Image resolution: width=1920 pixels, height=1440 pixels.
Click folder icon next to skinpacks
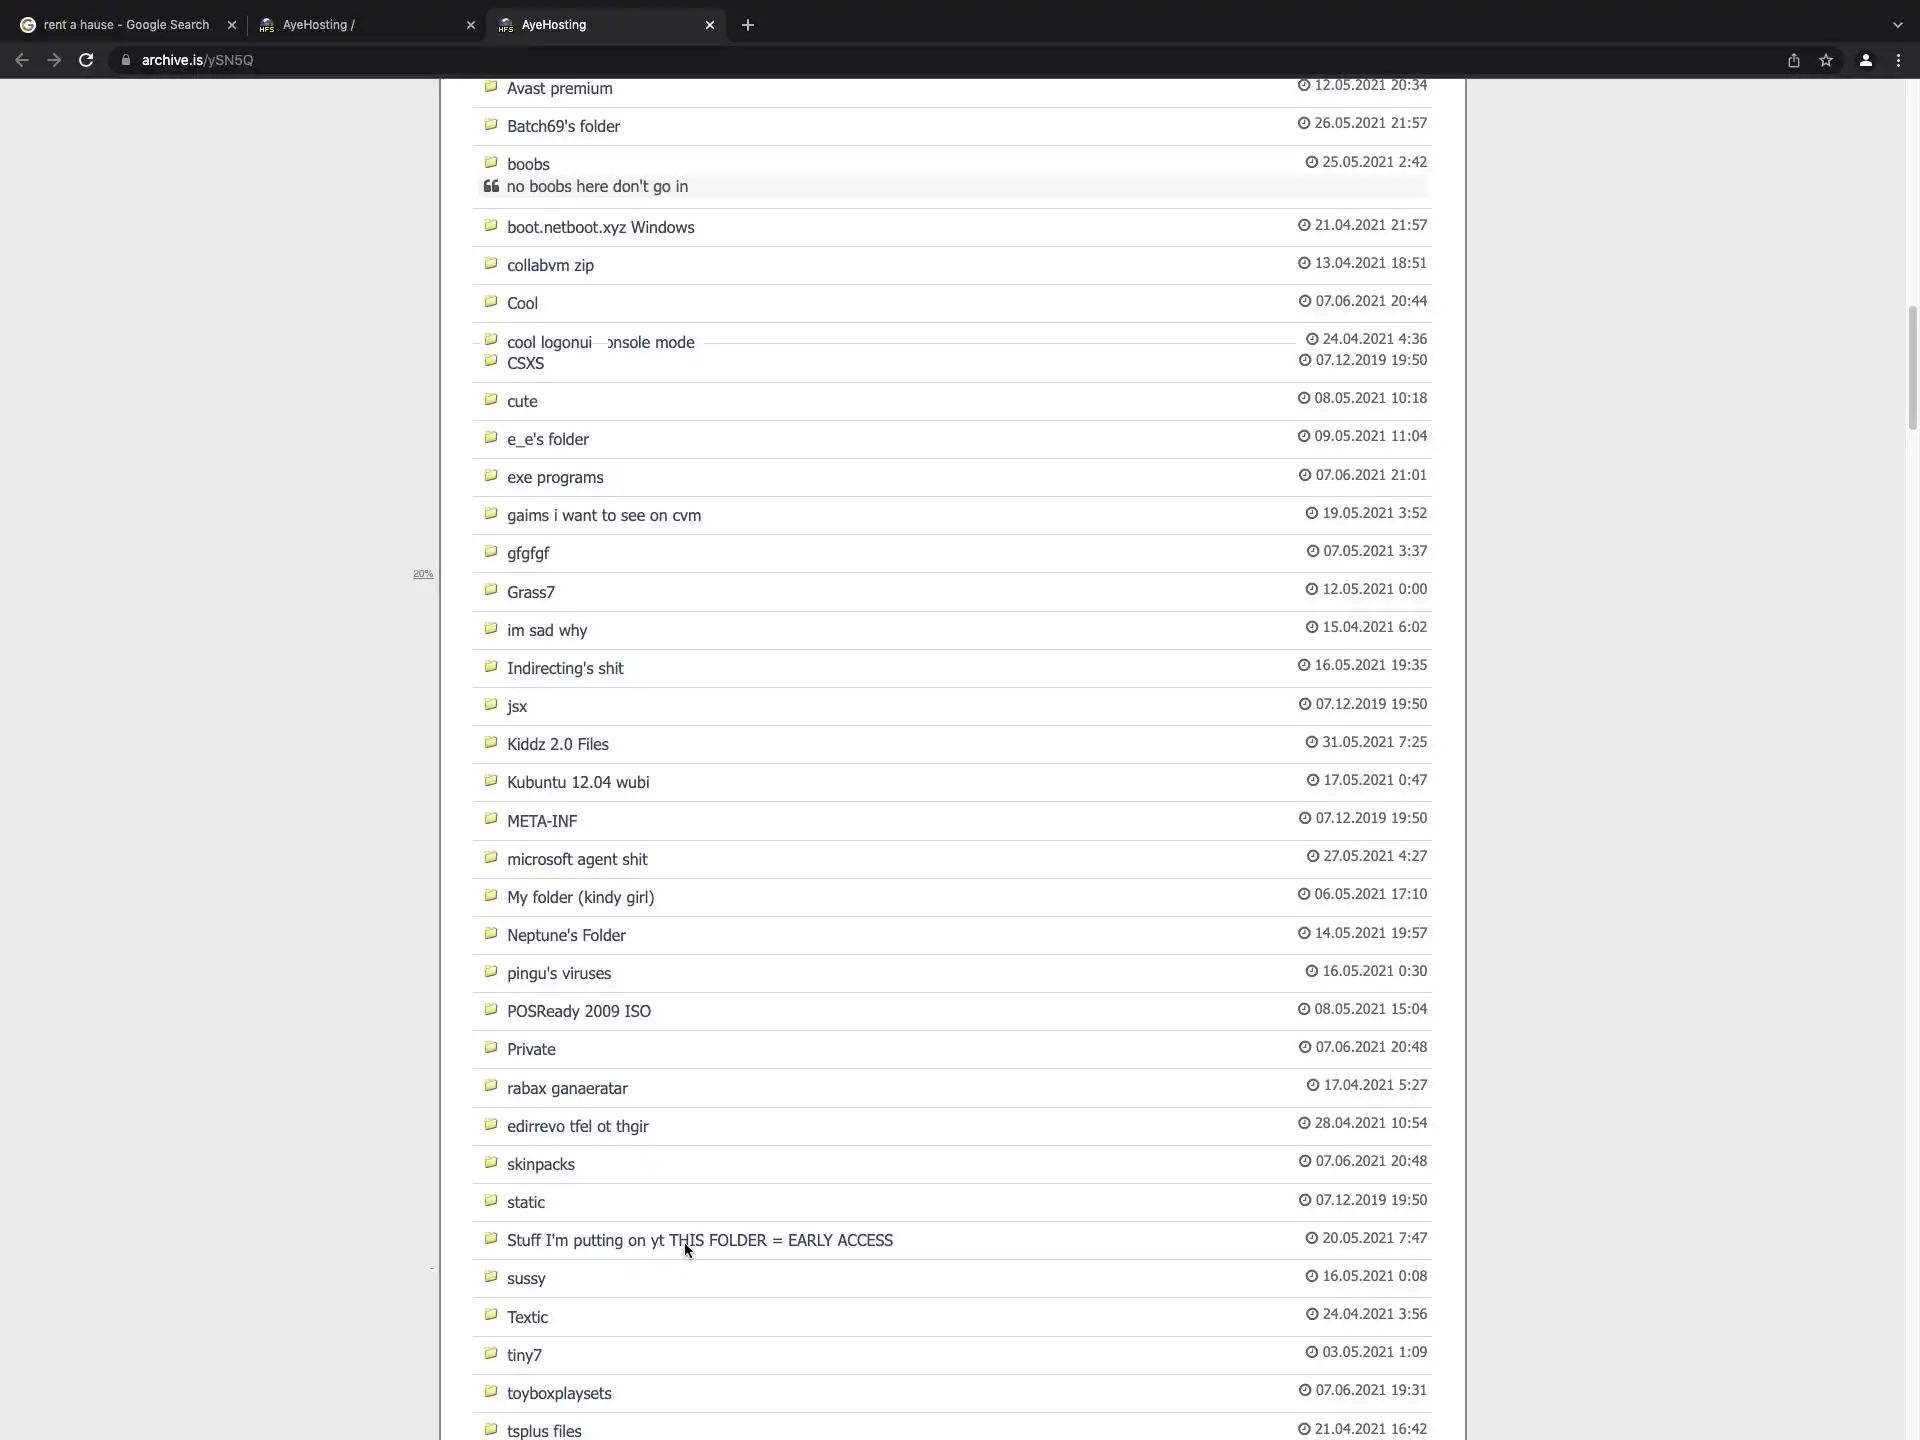tap(491, 1162)
